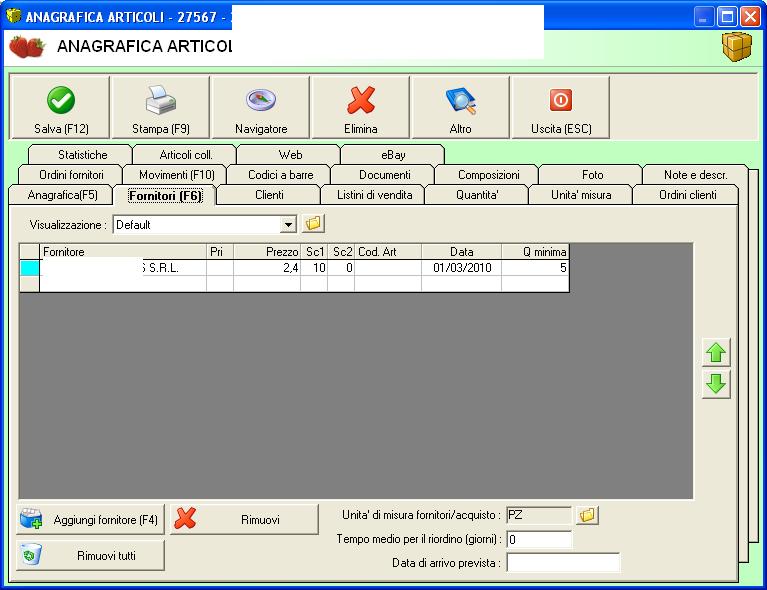Screen dimensions: 767x590
Task: Open the Clienti tab
Action: pos(269,195)
